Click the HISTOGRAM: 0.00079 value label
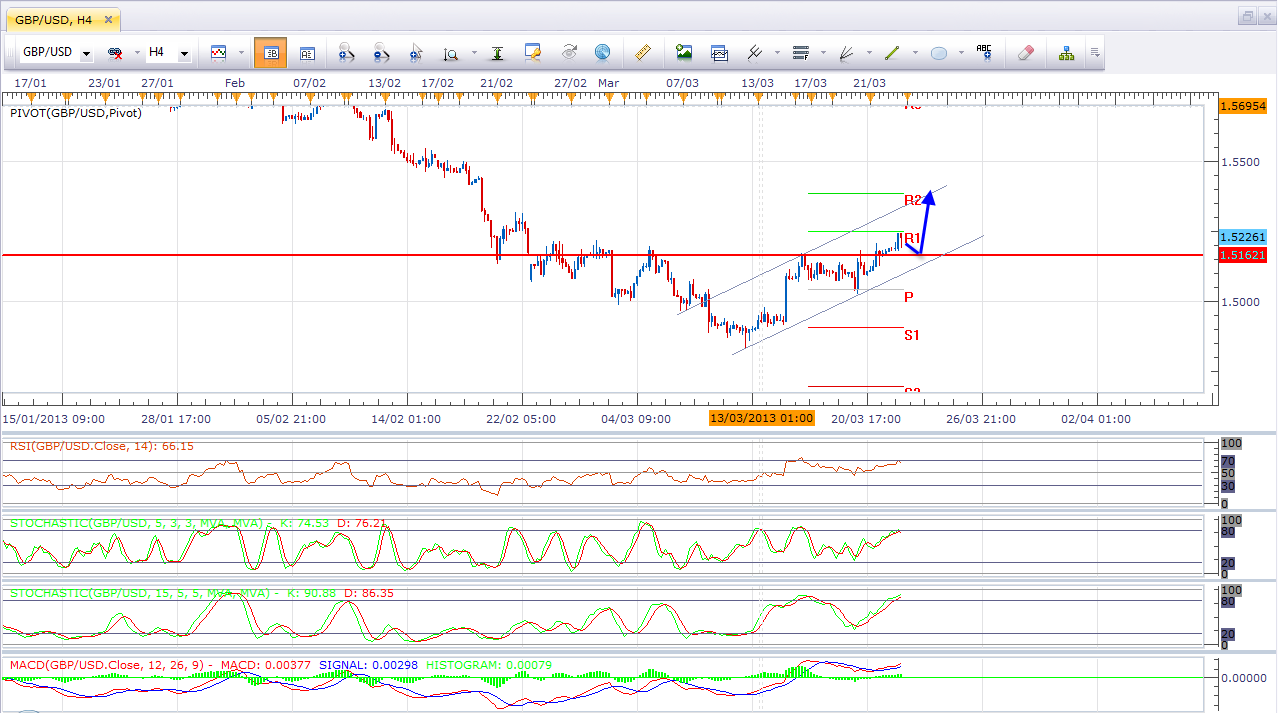1278x713 pixels. tap(489, 664)
